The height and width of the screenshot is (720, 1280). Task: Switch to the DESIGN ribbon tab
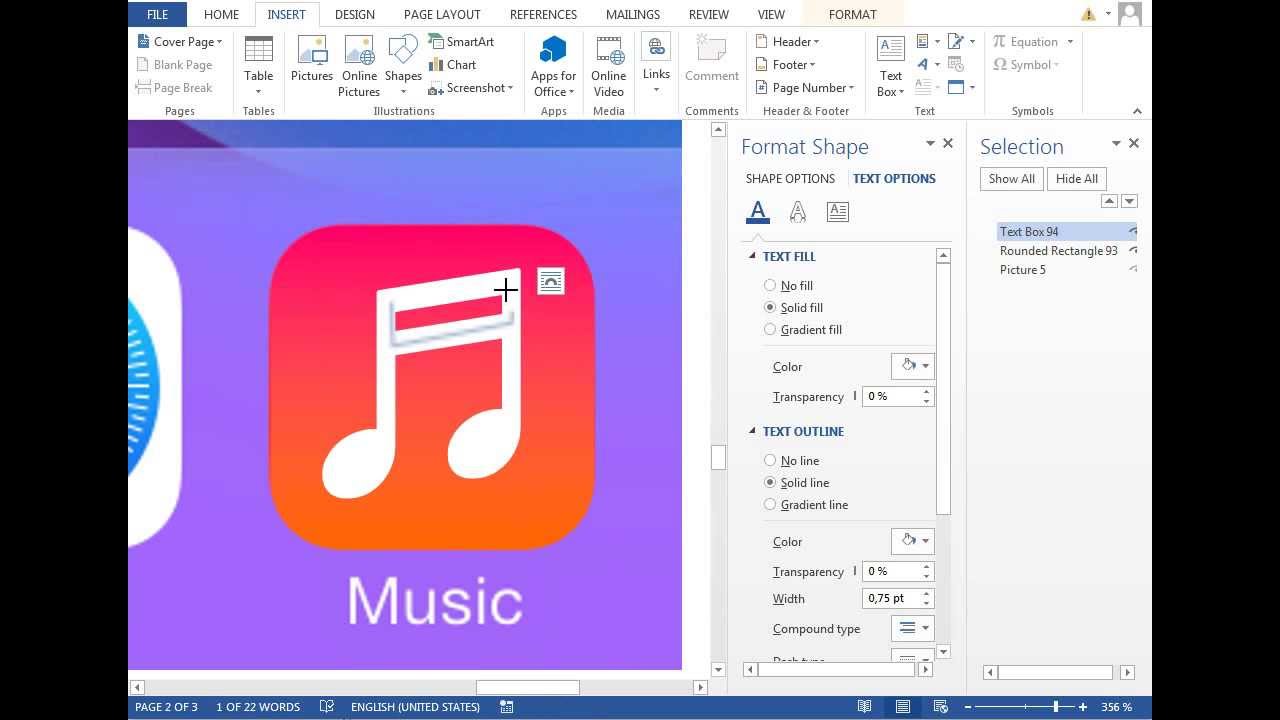(354, 15)
